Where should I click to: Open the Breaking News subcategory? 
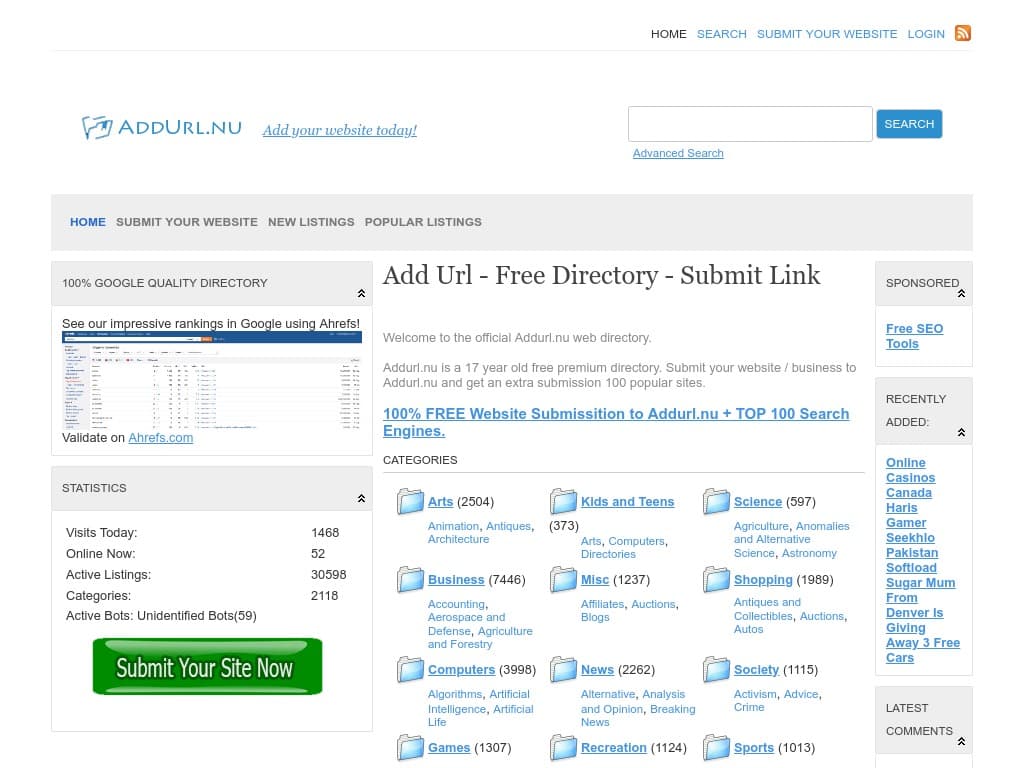click(637, 715)
